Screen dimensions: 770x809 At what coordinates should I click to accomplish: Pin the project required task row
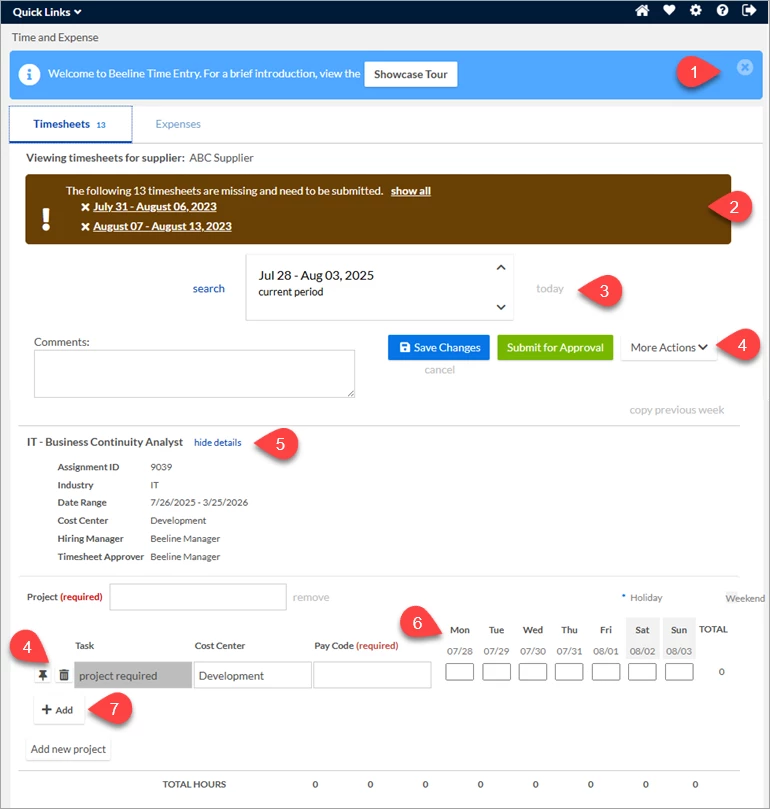(43, 675)
